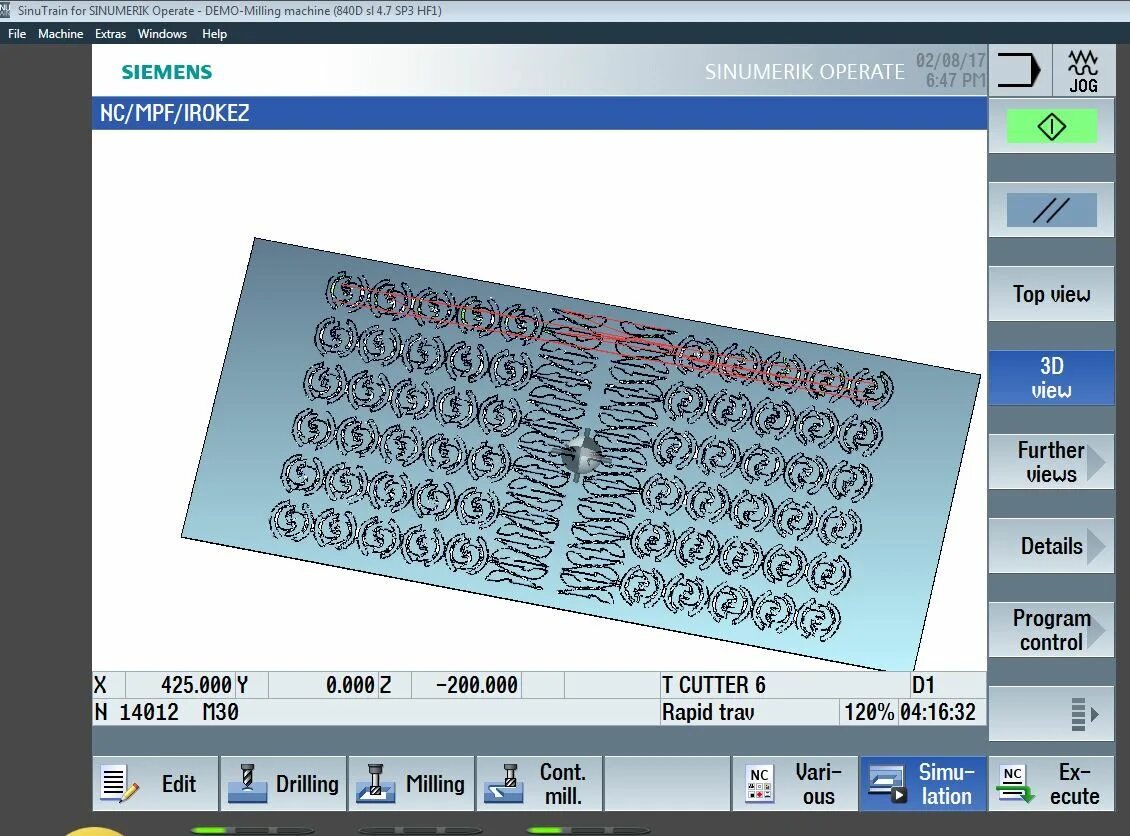Click the NC icon on the Various softkey
This screenshot has width=1130, height=836.
(760, 784)
